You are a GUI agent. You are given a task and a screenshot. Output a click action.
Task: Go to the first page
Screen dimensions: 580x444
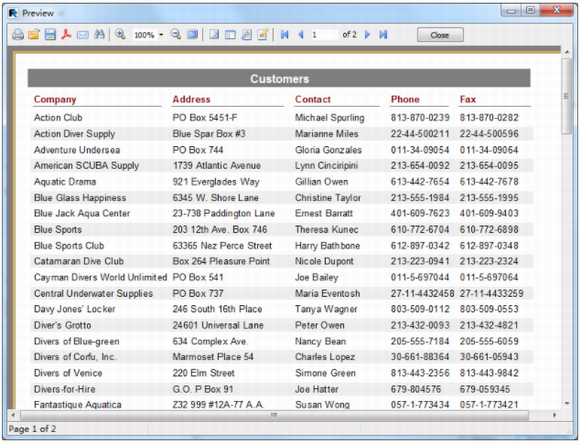click(284, 35)
